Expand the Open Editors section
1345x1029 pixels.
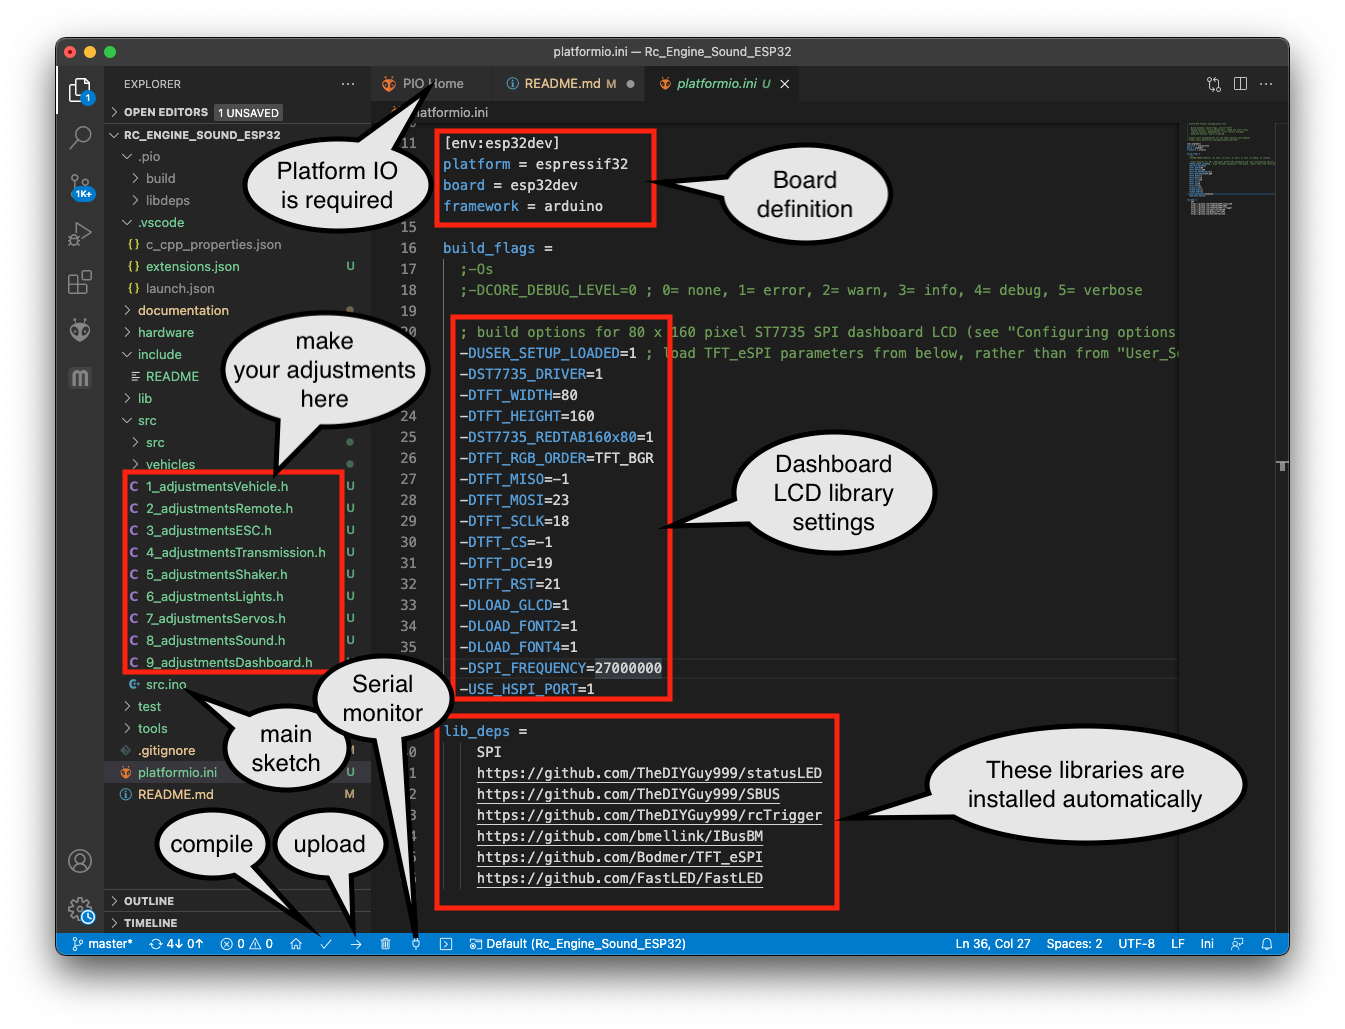click(238, 113)
